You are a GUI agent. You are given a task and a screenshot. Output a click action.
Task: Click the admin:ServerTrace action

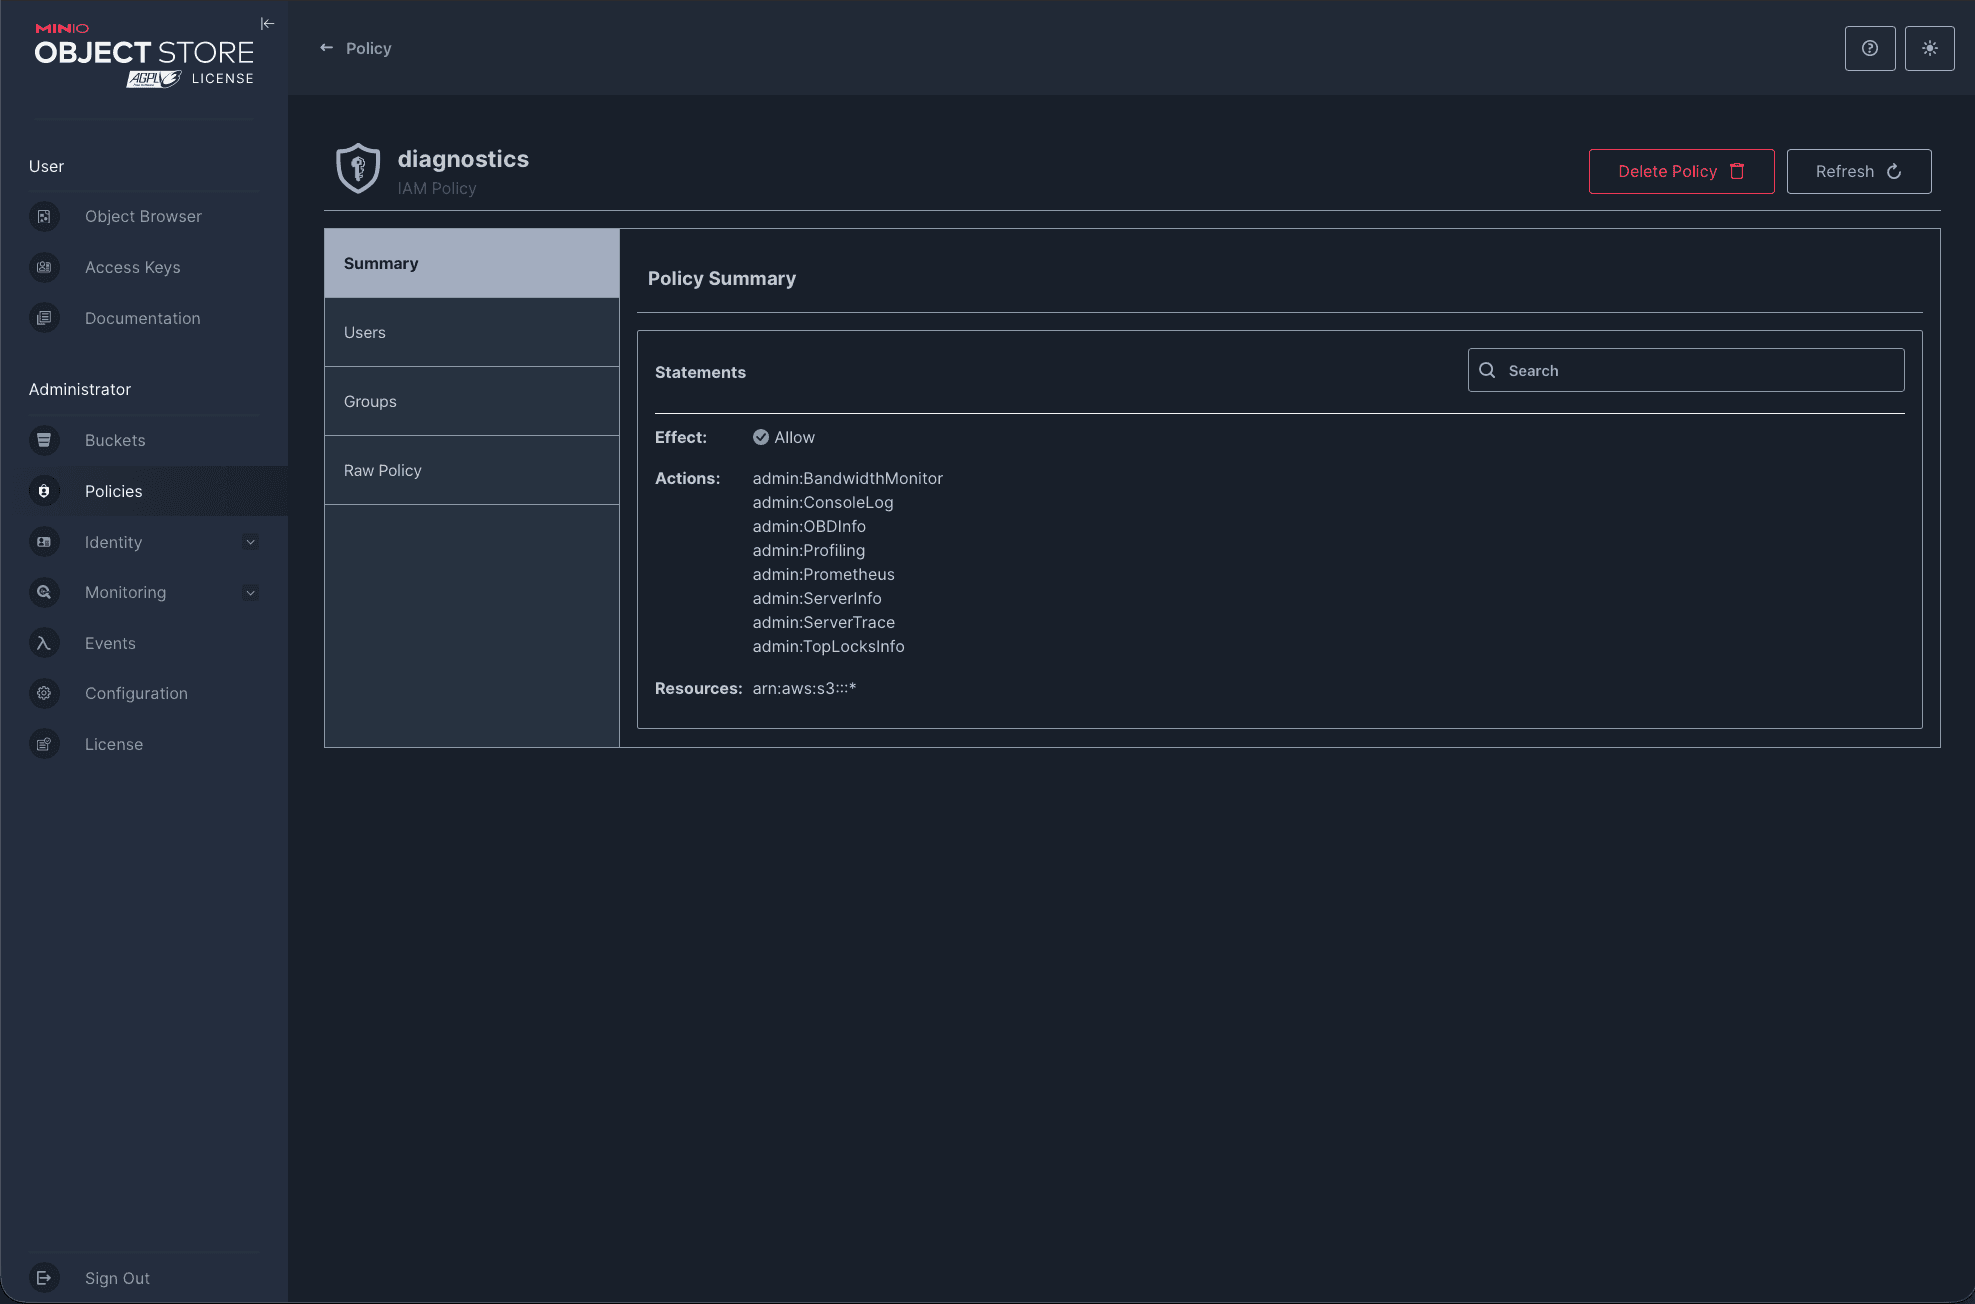click(823, 622)
